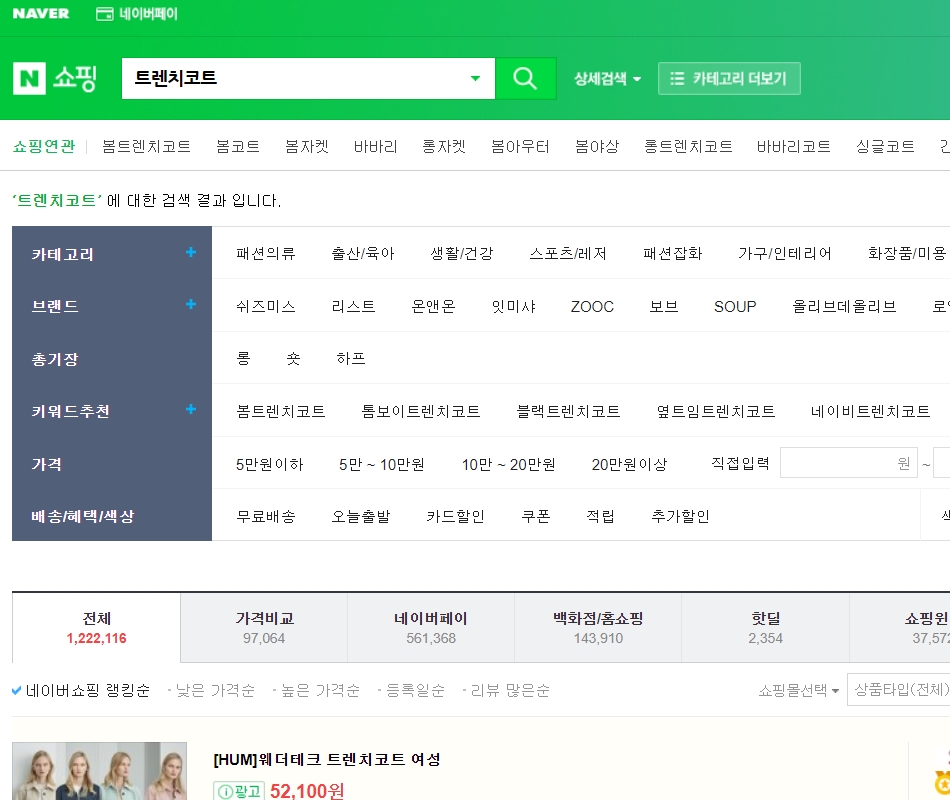Filter price 10만 ~ 20만원
This screenshot has width=950, height=800.
point(508,464)
